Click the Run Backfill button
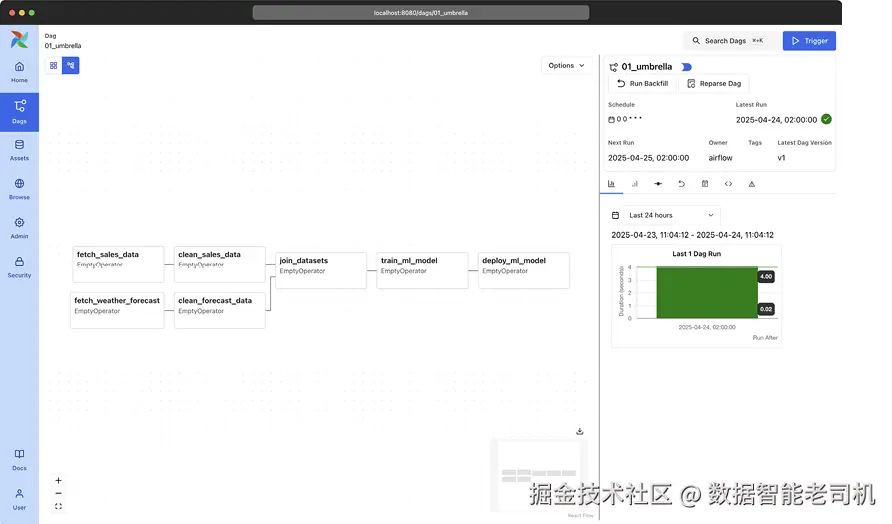Viewport: 892px width, 524px height. 642,84
